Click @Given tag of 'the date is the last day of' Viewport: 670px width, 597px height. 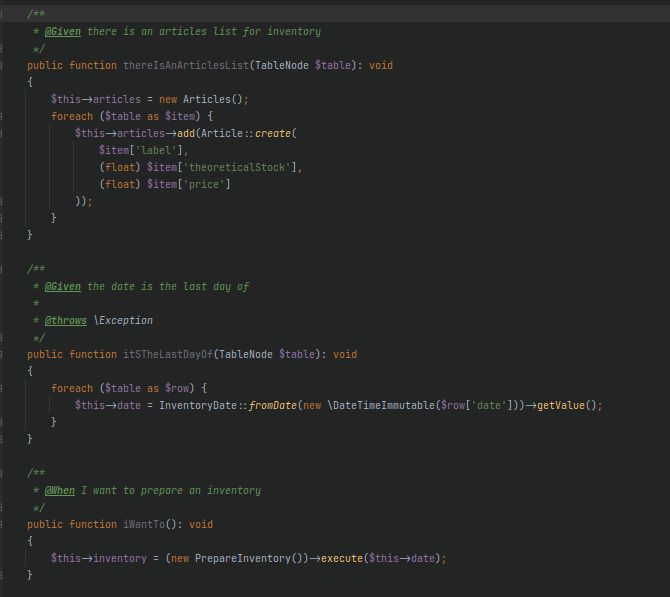(62, 286)
